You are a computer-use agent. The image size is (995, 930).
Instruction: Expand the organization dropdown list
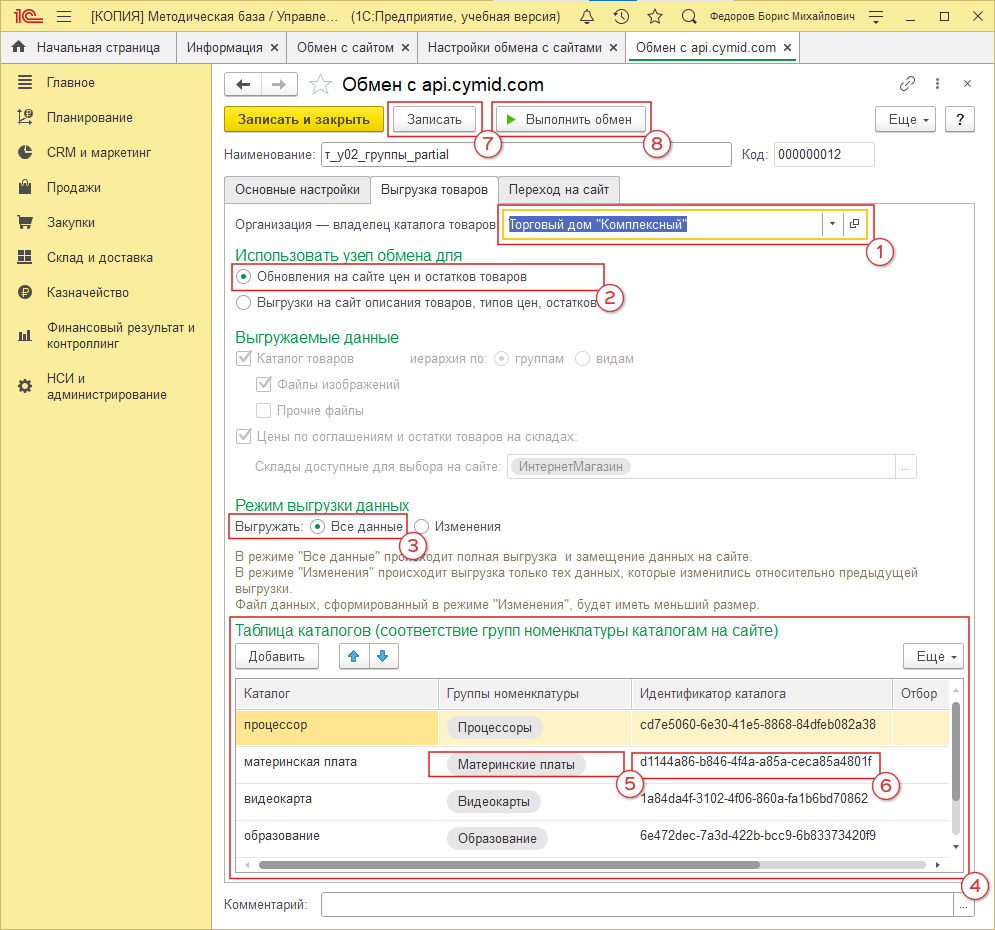point(832,225)
